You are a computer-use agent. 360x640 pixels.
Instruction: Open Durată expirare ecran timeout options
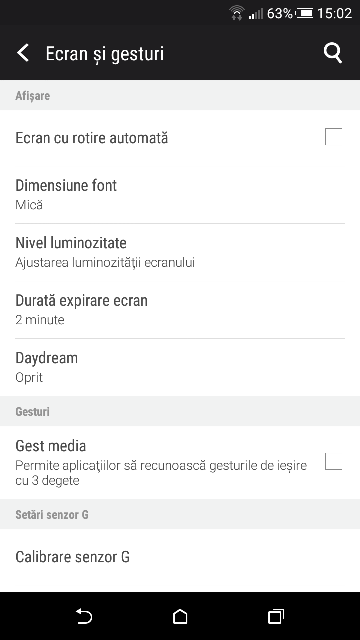pyautogui.click(x=180, y=309)
